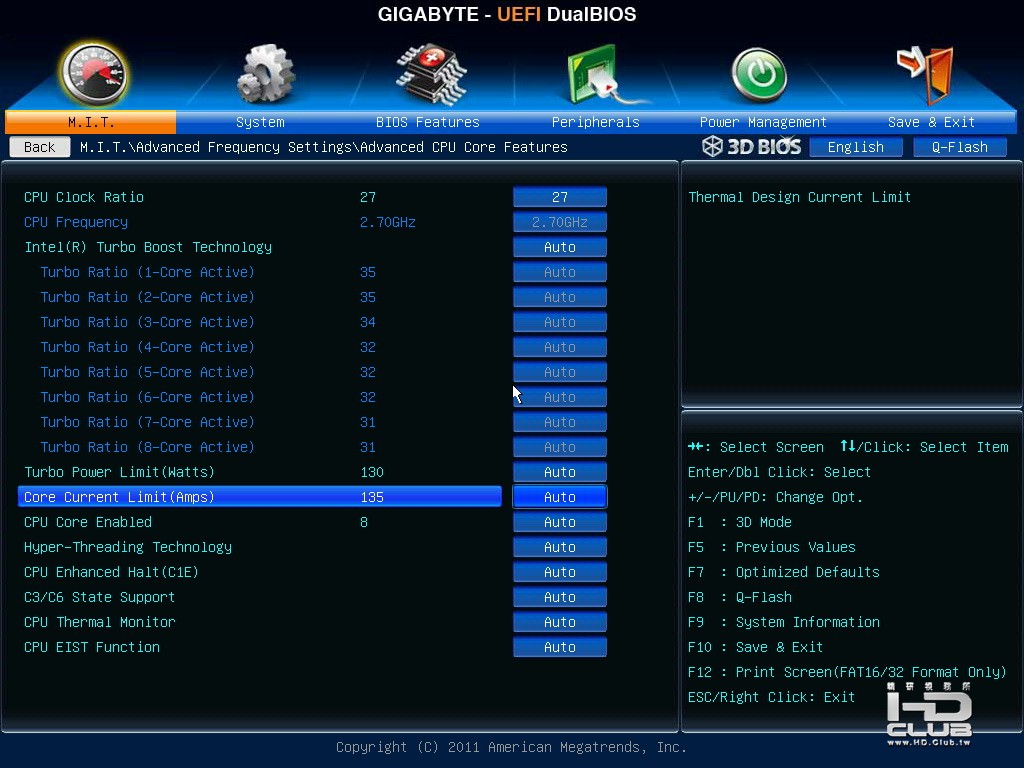
Task: Edit the CPU Clock Ratio value field
Action: 560,197
